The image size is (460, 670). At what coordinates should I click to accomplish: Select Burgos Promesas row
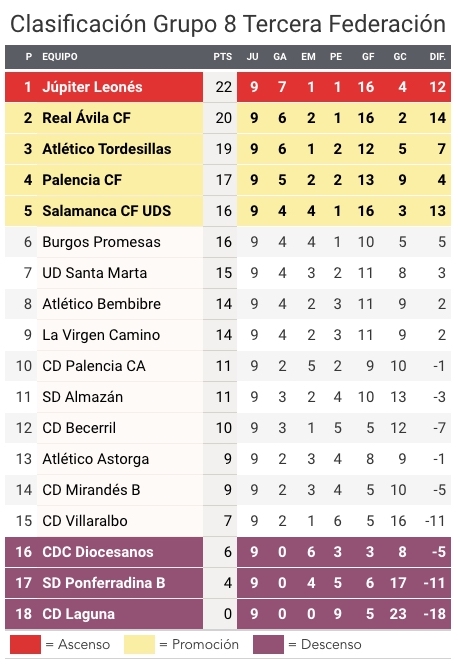point(228,242)
